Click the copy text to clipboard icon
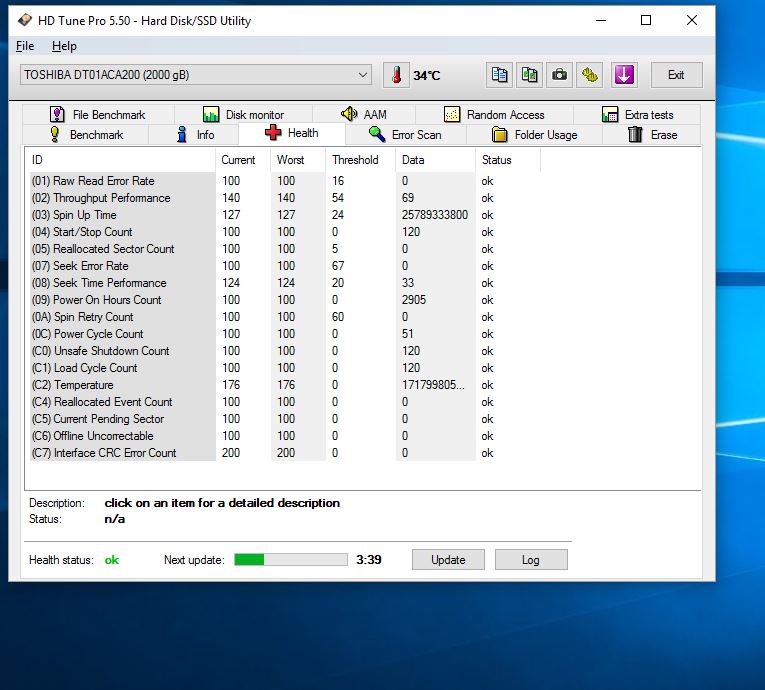The width and height of the screenshot is (765, 690). tap(500, 75)
